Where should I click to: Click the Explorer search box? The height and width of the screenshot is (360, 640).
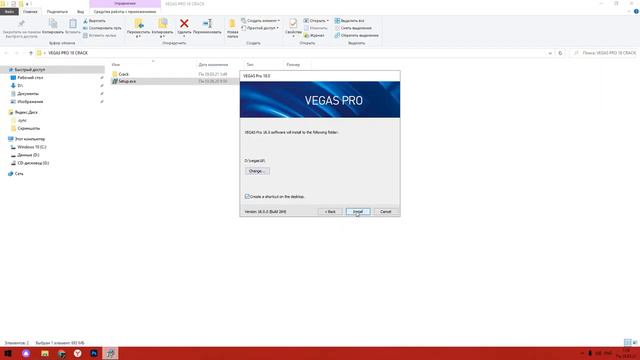pos(605,53)
